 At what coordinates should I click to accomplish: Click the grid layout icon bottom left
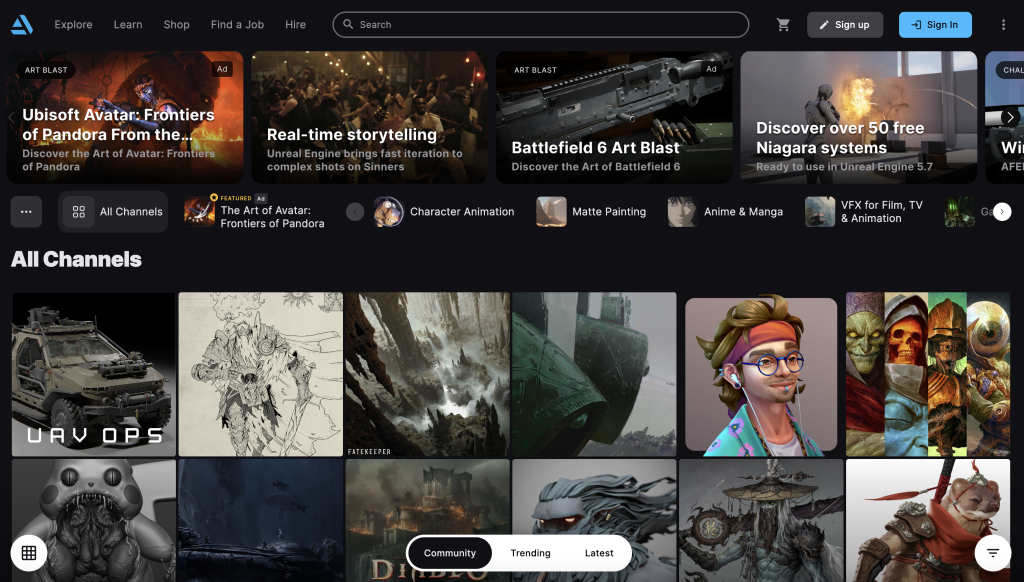[x=30, y=552]
